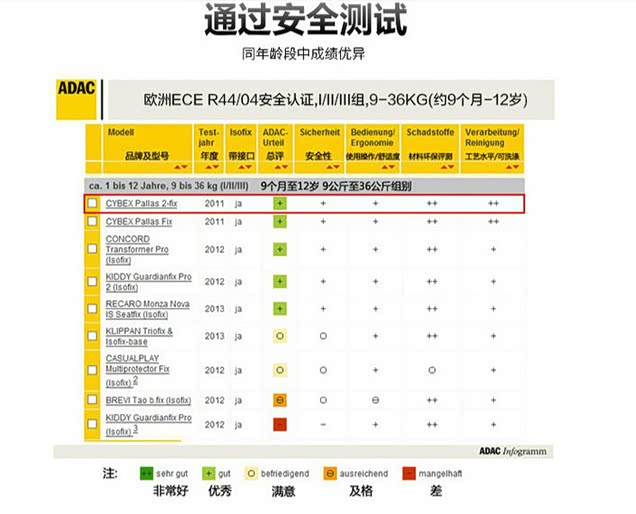Click green rating icon for CYBEX Pallas 2-fix

pyautogui.click(x=280, y=203)
